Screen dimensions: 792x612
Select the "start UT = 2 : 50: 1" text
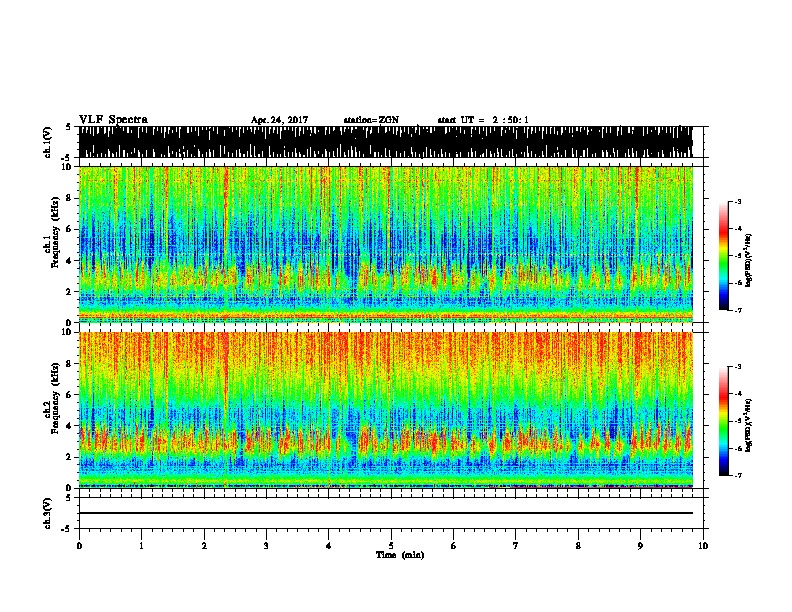[483, 120]
